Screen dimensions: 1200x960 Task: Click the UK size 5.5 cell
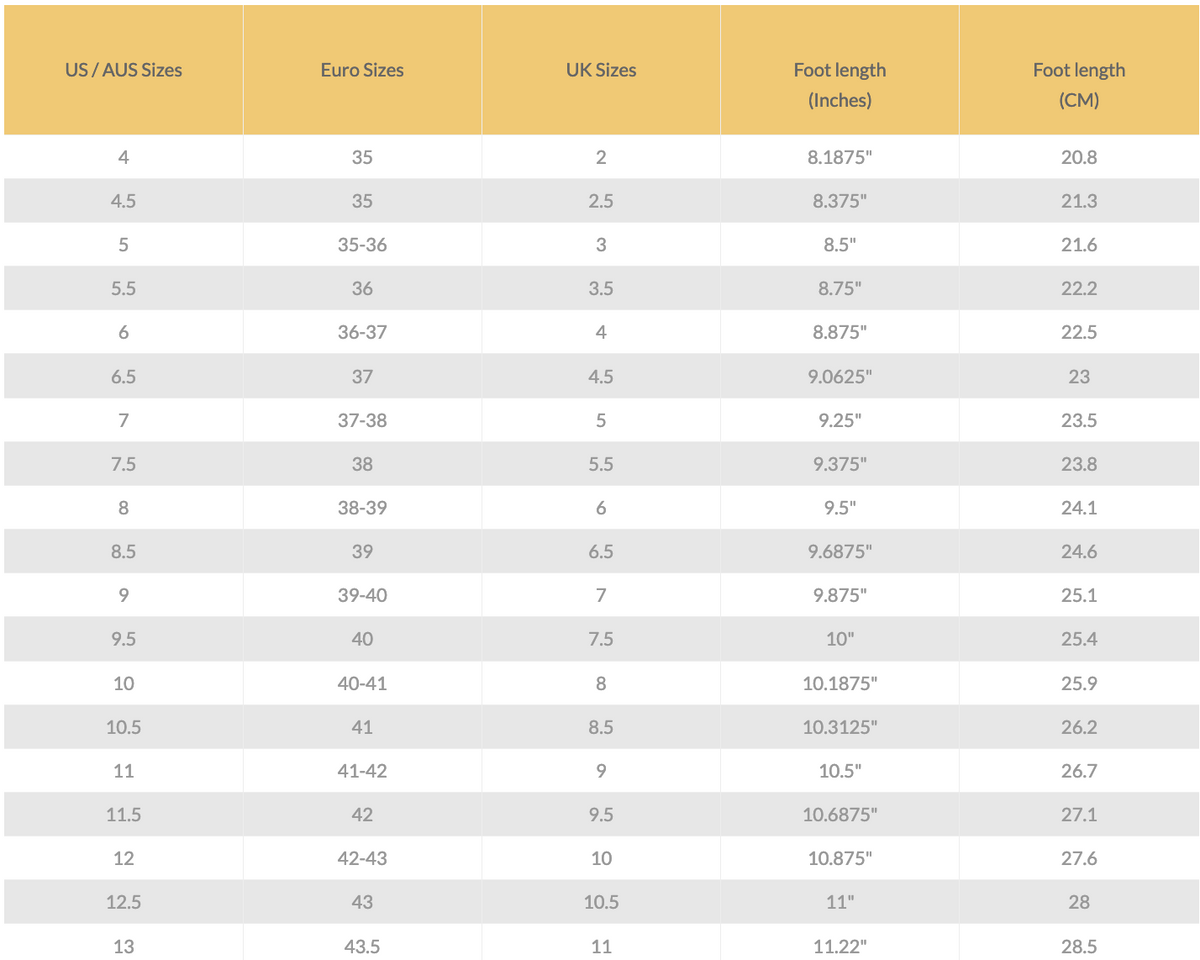point(601,464)
